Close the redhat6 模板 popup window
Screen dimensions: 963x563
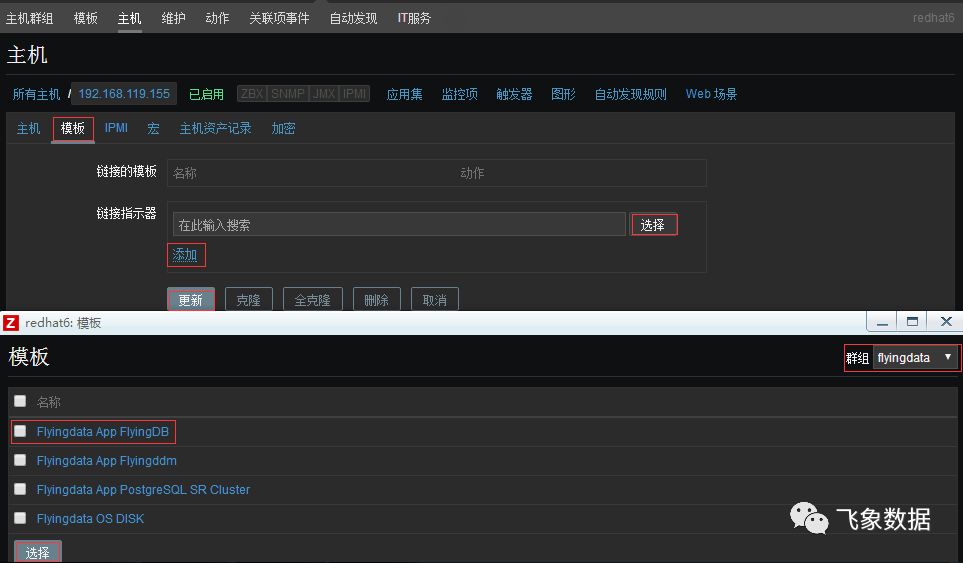pos(946,322)
